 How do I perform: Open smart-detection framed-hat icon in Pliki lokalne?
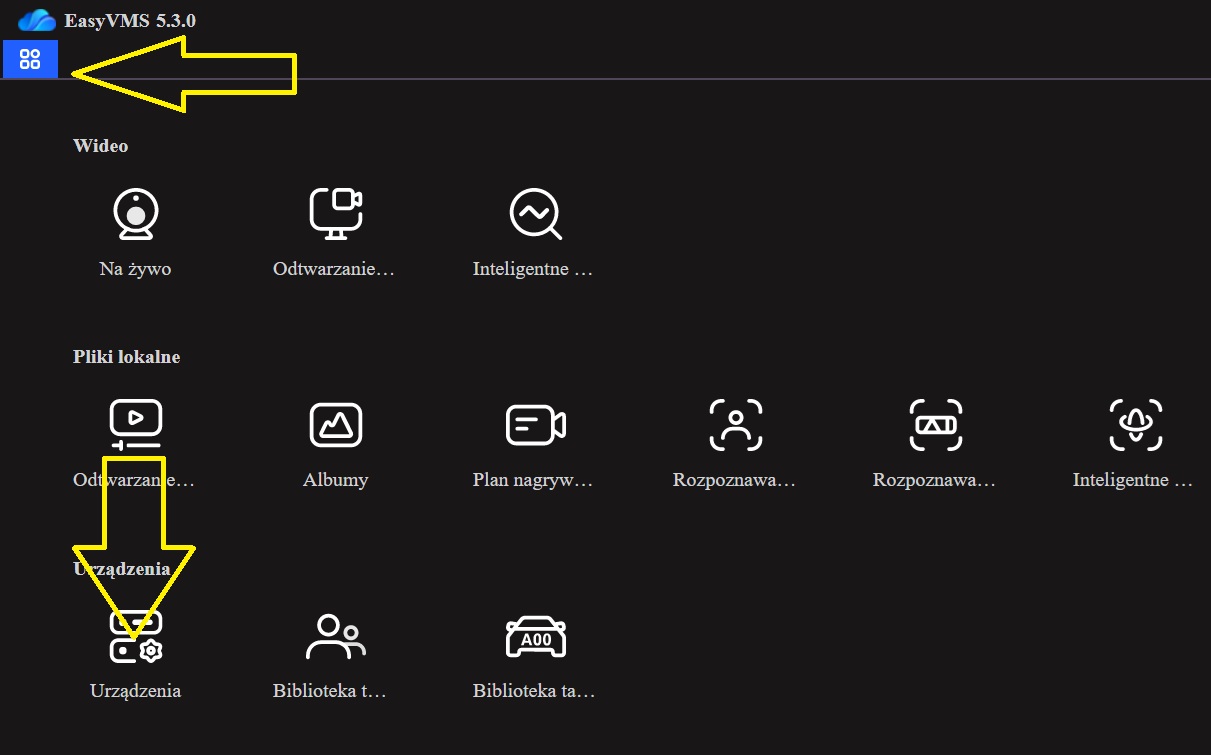1136,425
